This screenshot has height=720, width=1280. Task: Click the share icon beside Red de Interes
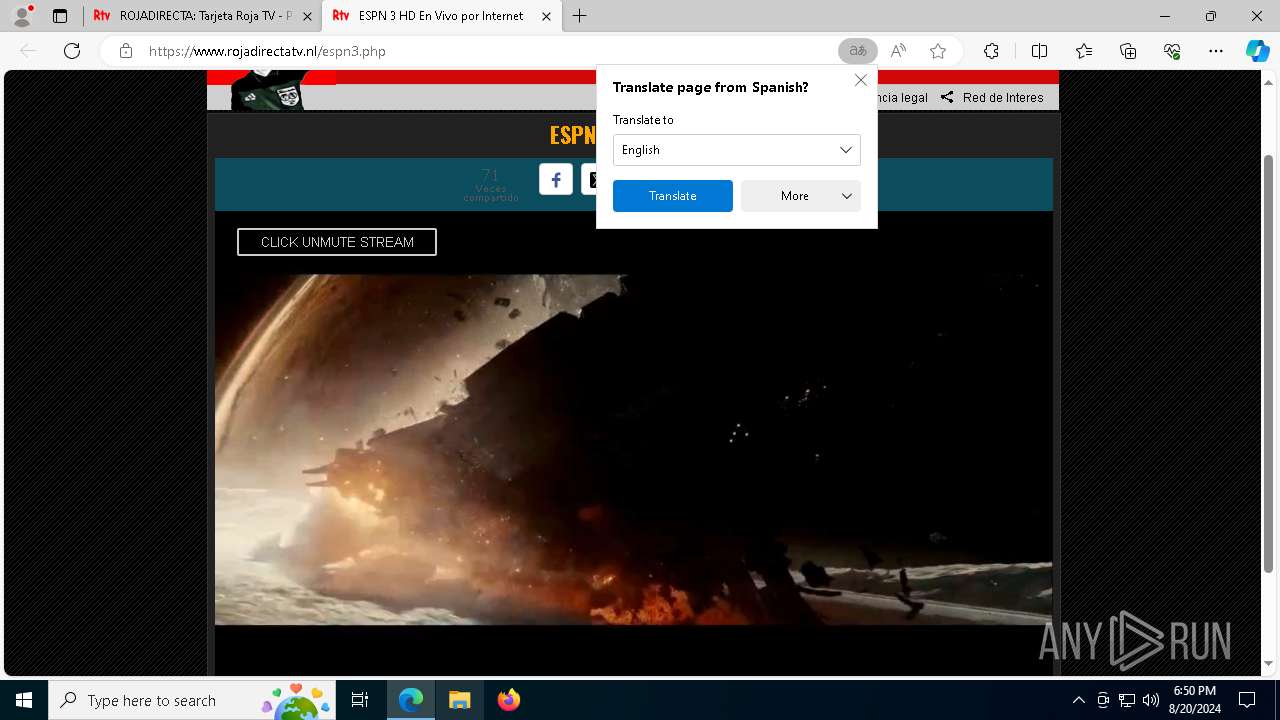click(x=947, y=97)
